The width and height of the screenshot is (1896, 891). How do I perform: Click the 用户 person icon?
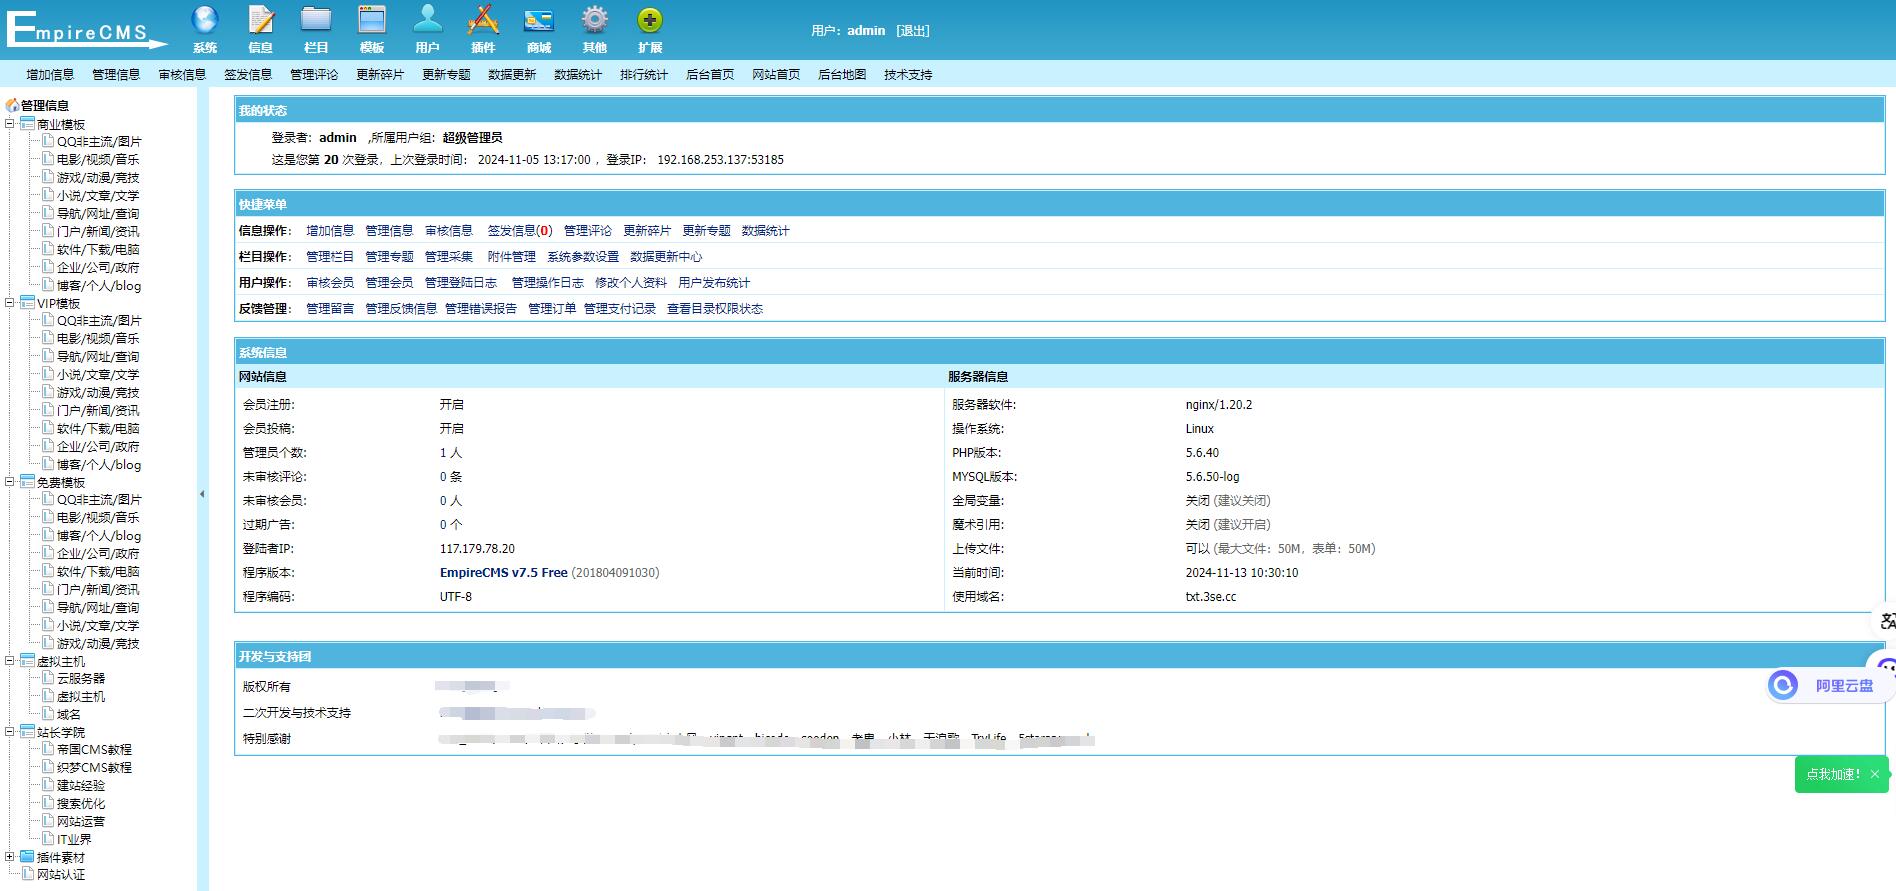pyautogui.click(x=427, y=21)
